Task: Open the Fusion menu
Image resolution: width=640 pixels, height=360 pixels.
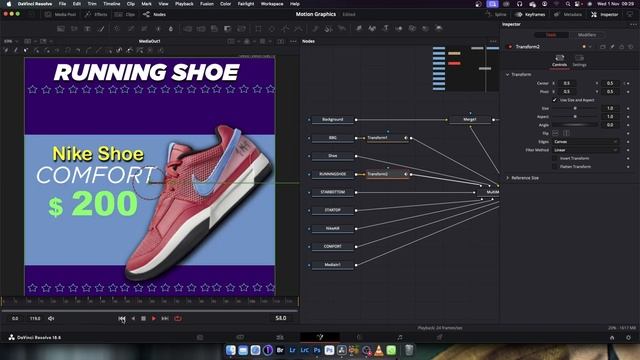Action: point(207,4)
